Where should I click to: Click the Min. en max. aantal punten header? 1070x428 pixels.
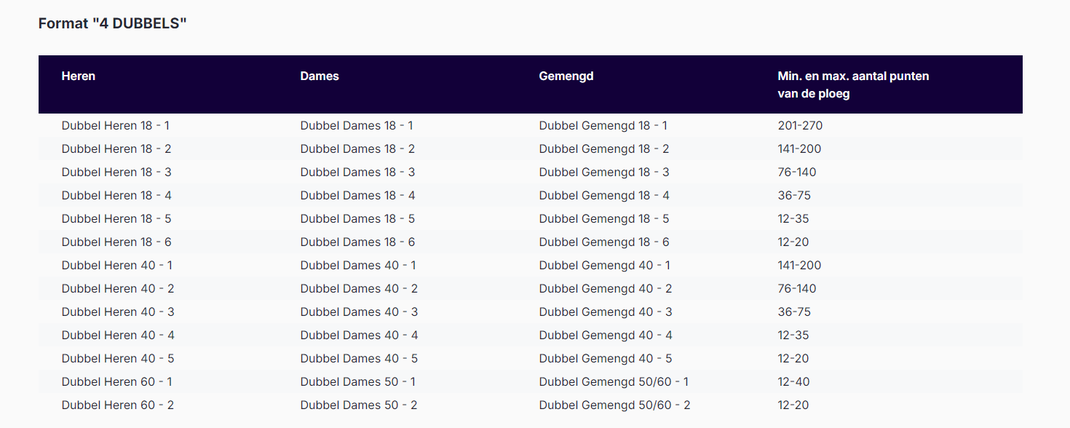(853, 85)
